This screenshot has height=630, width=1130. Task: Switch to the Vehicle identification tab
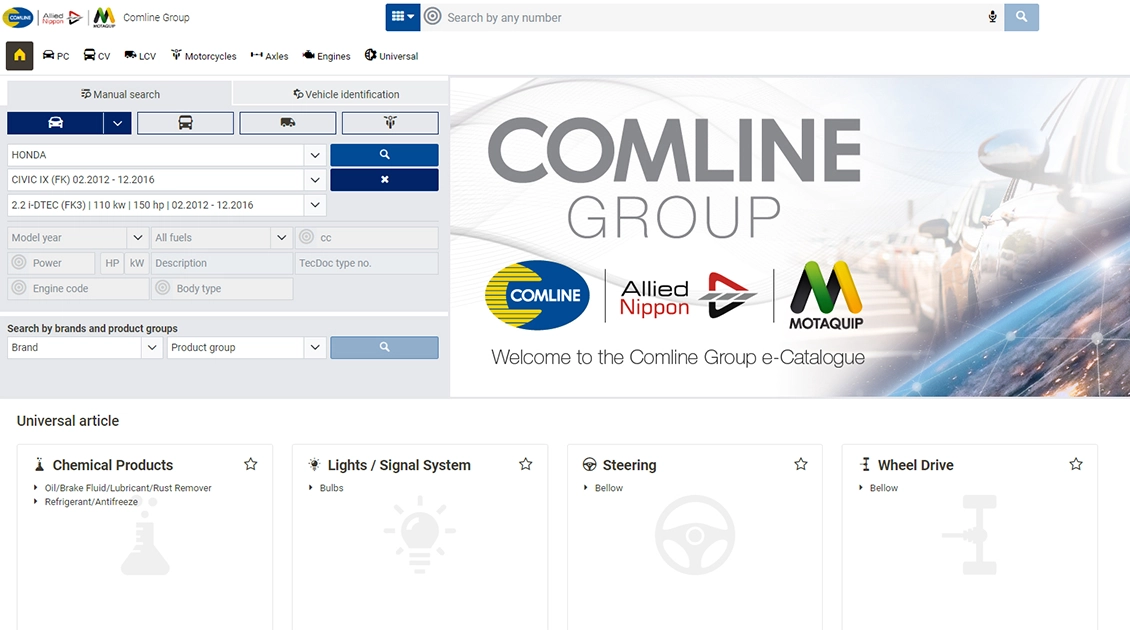(x=346, y=94)
